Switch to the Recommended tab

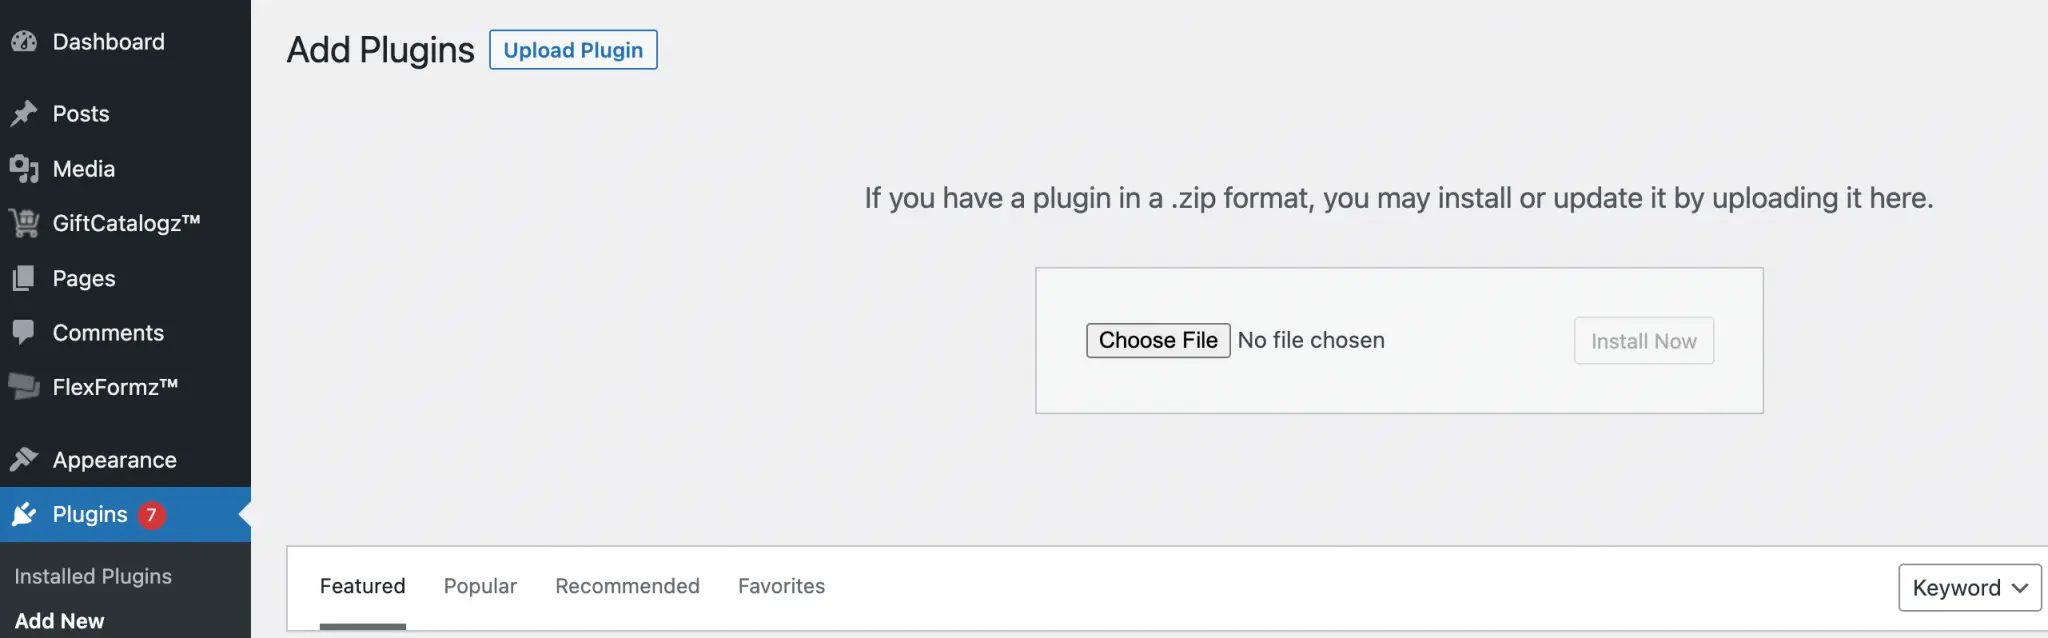tap(627, 586)
